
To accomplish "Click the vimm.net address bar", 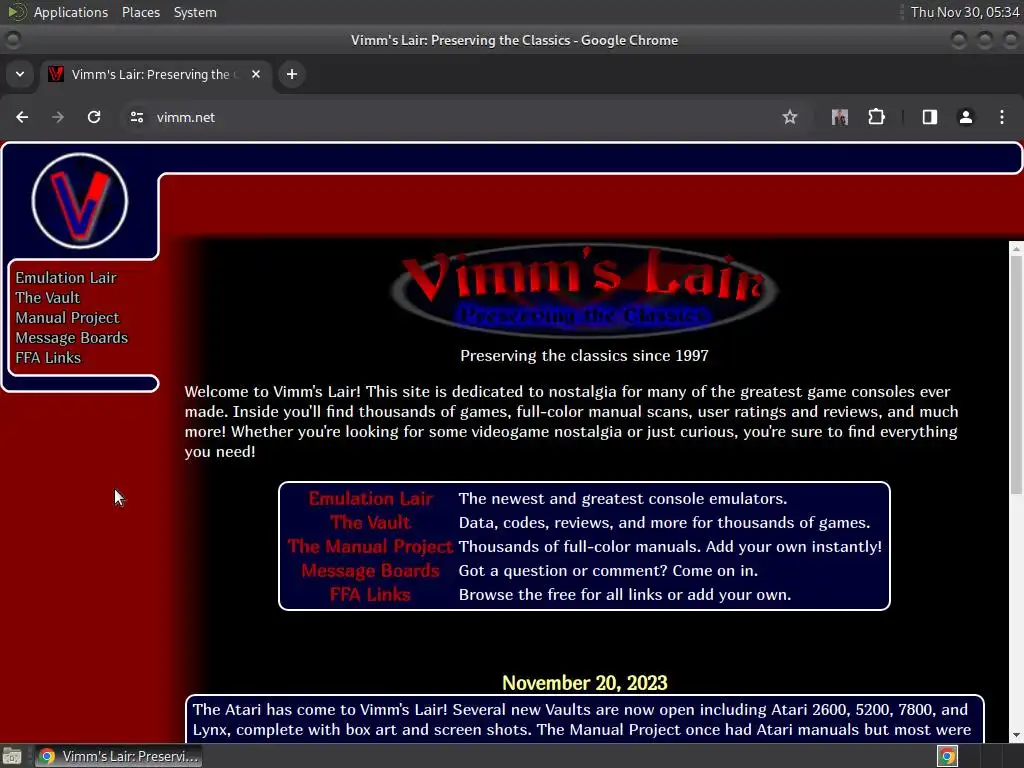I will pyautogui.click(x=457, y=117).
